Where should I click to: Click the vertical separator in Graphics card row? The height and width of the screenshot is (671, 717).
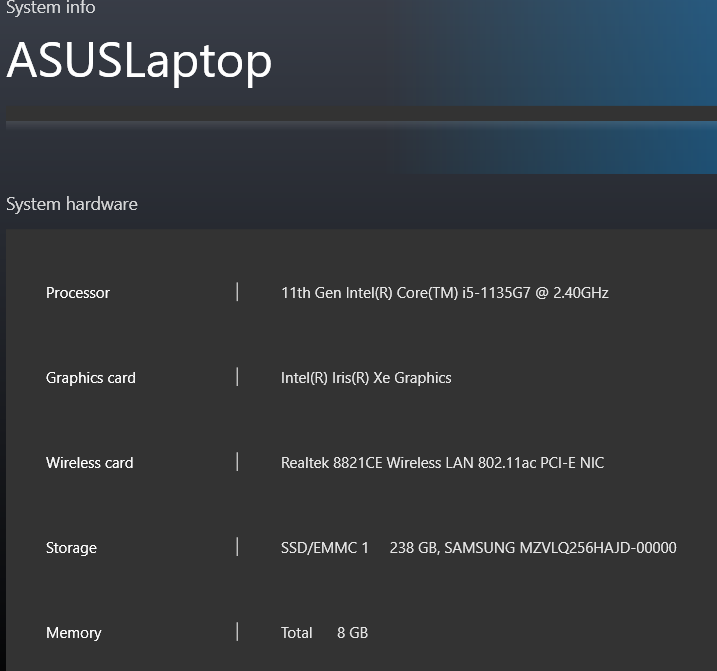(237, 377)
